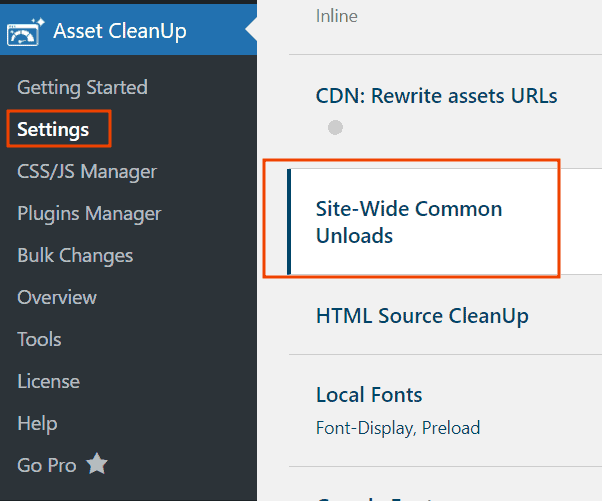Click the Asset CleanUp speedometer icon
Image resolution: width=616 pixels, height=501 pixels.
pos(25,32)
